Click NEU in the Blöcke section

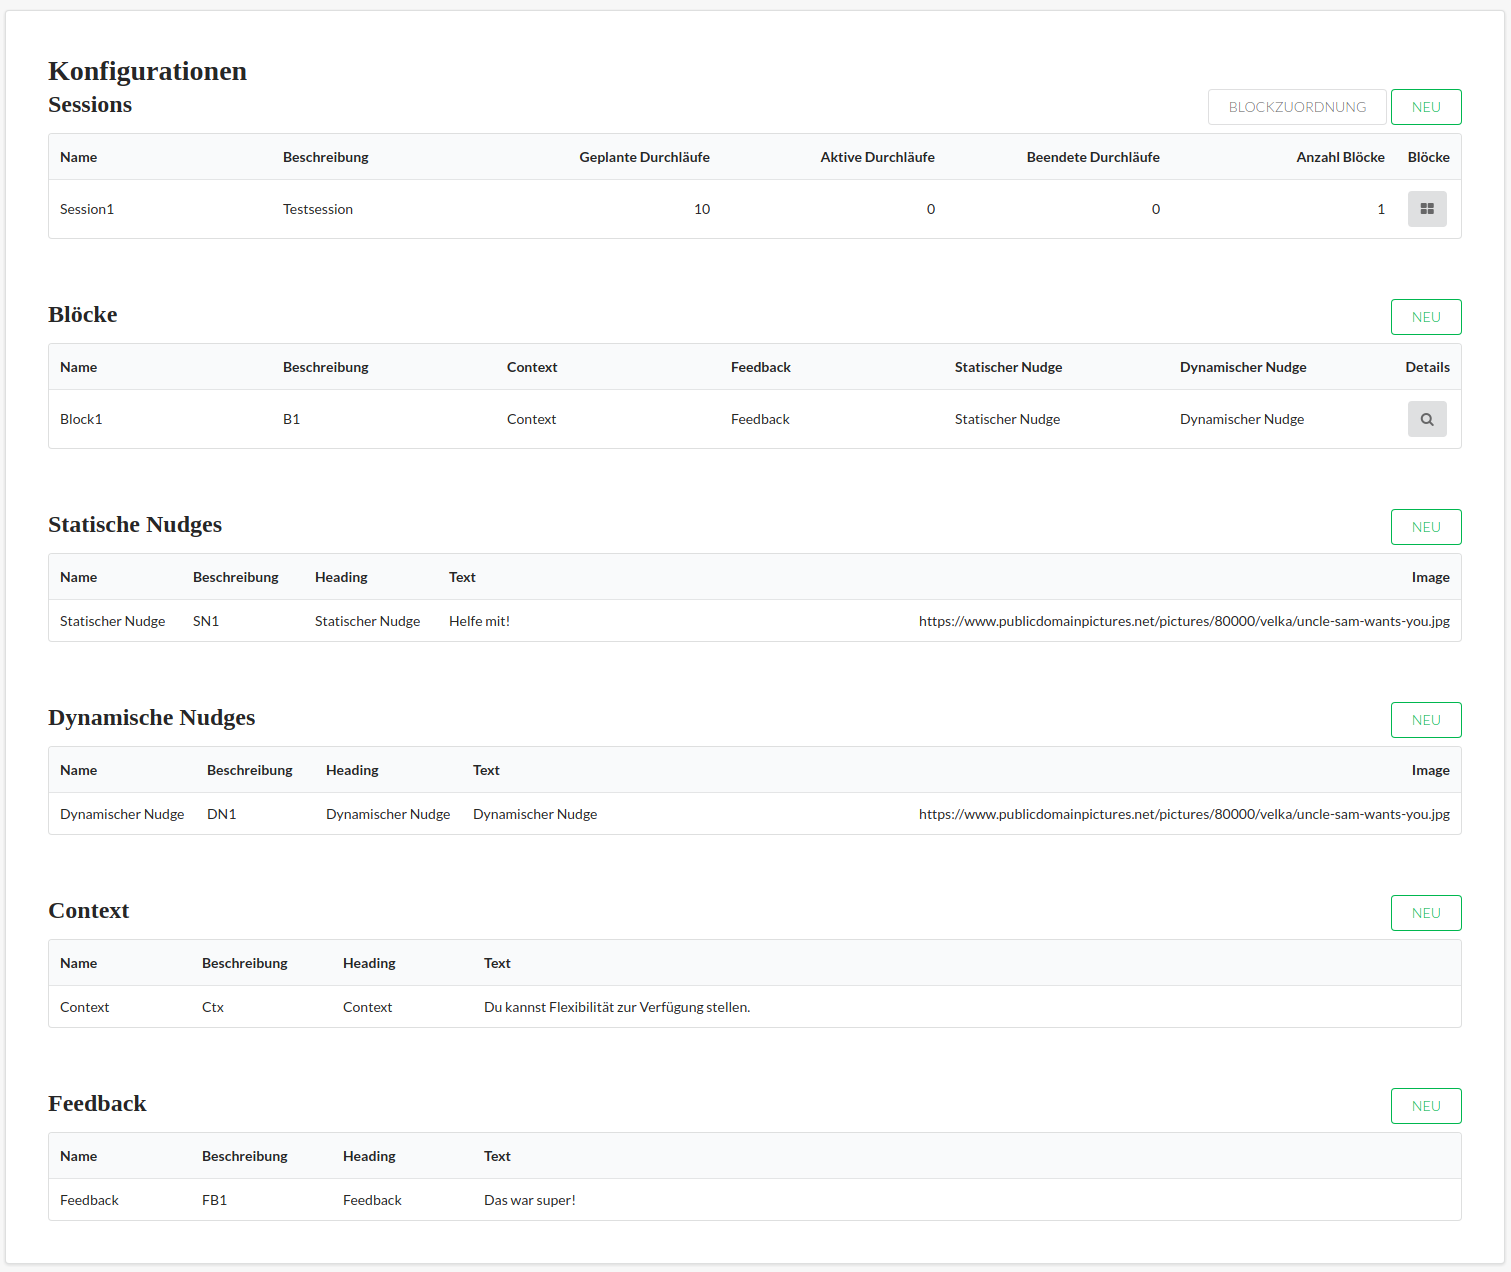[x=1426, y=317]
